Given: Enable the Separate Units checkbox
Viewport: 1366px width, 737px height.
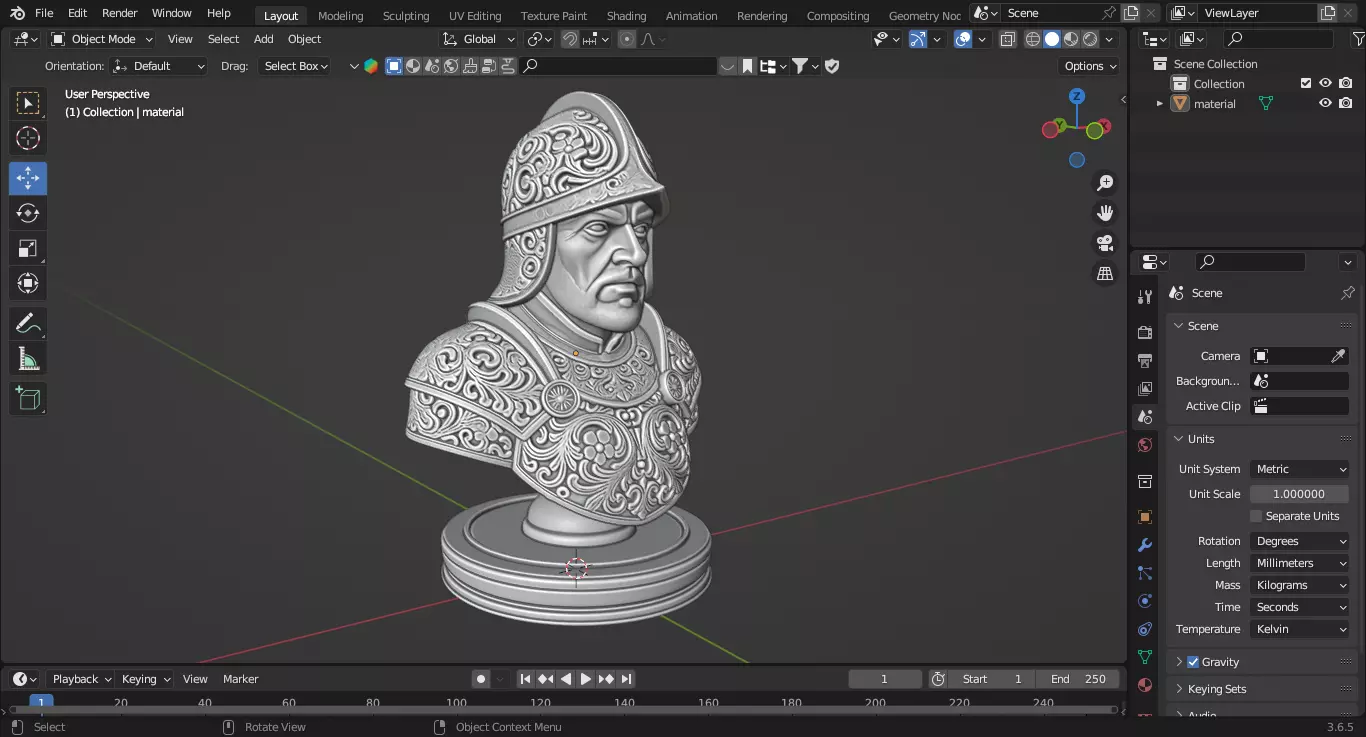Looking at the screenshot, I should [1256, 516].
